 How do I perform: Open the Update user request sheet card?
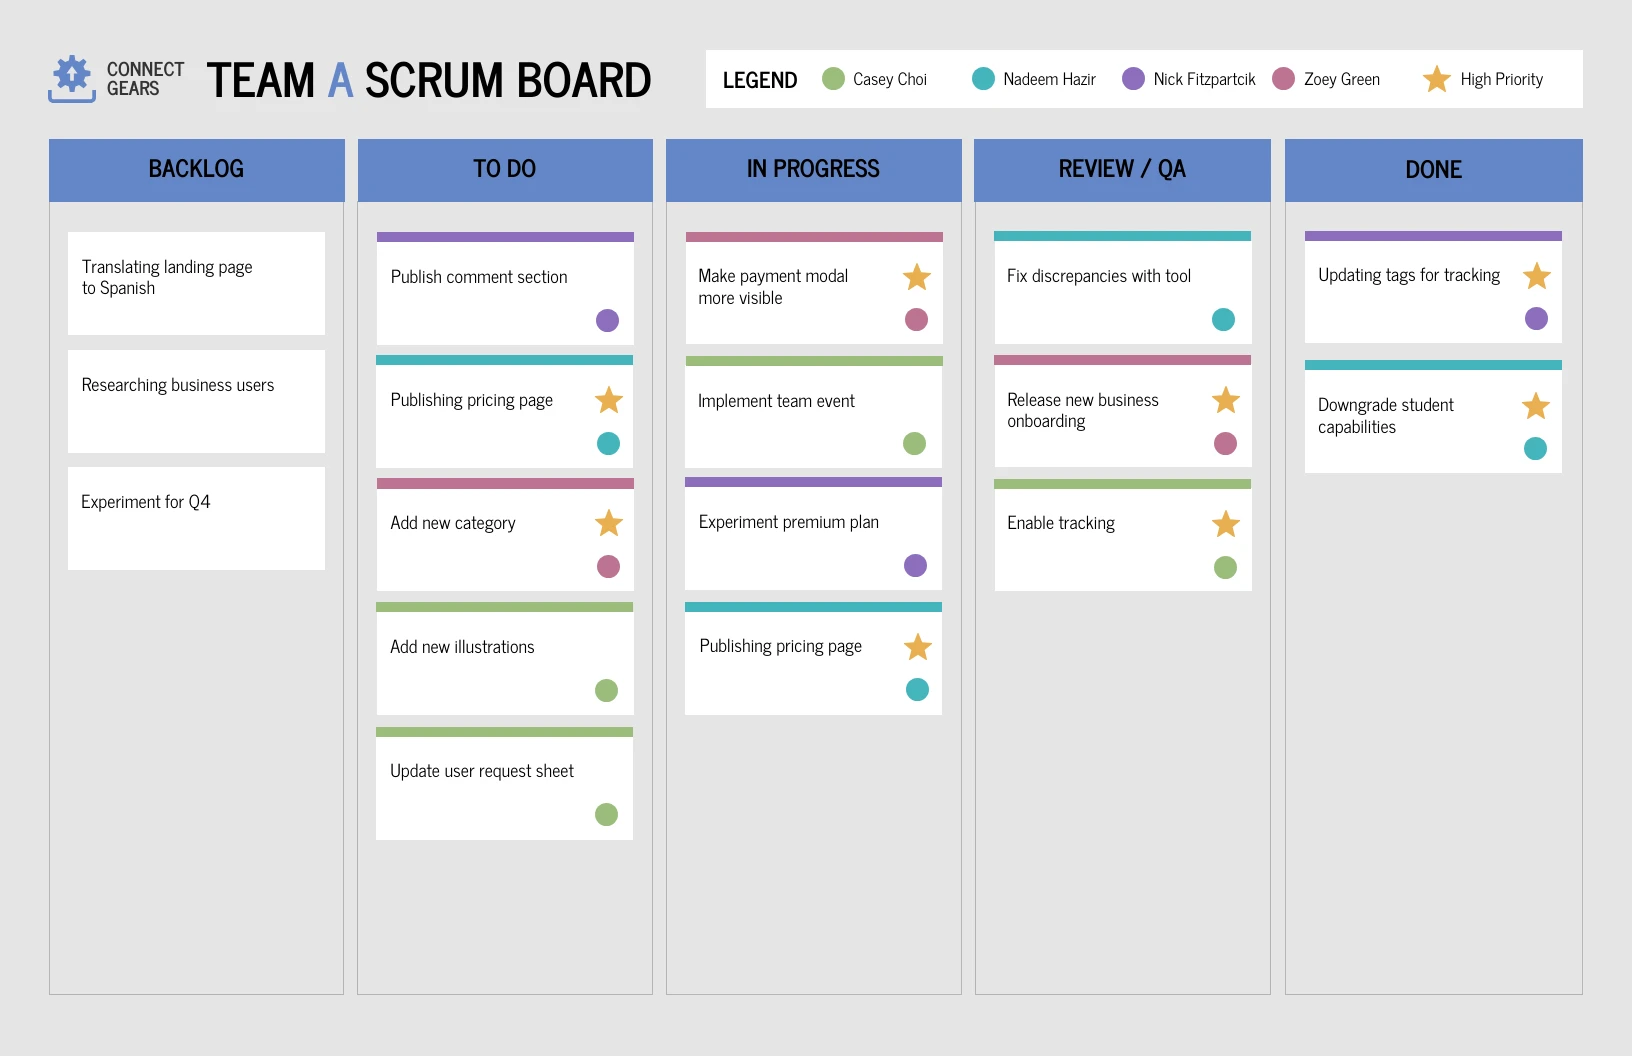504,784
